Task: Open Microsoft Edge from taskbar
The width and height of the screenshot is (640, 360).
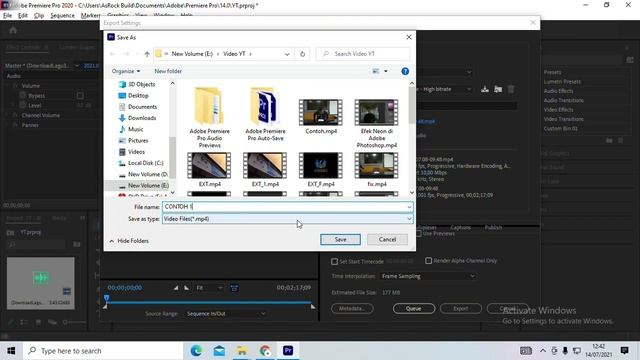Action: point(196,351)
